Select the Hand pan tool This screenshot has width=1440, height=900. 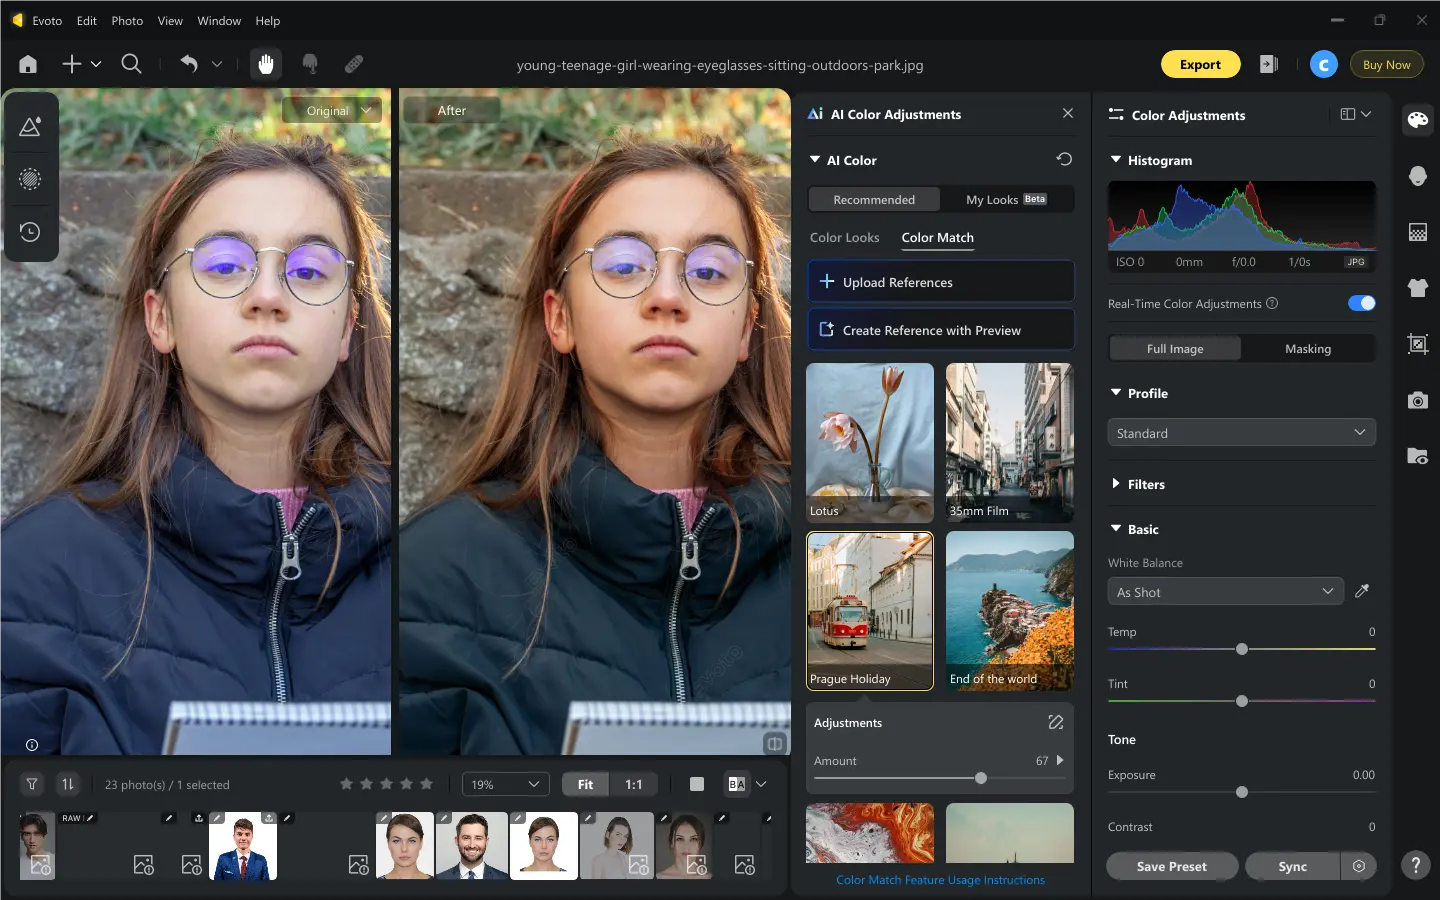(x=266, y=64)
